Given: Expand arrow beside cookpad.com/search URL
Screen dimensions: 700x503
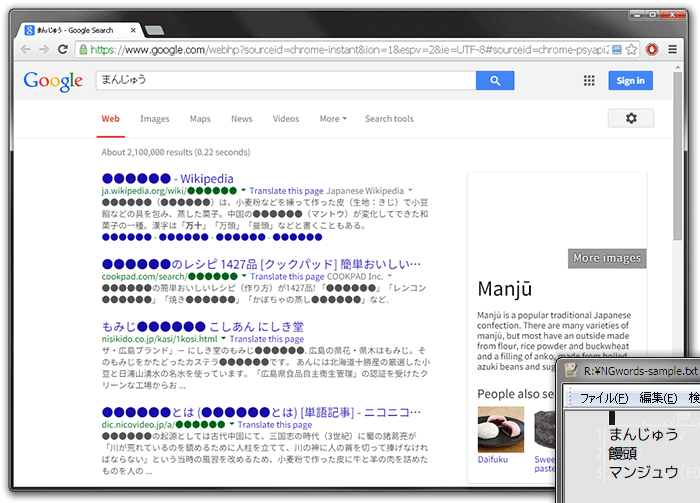Looking at the screenshot, I should pos(244,276).
